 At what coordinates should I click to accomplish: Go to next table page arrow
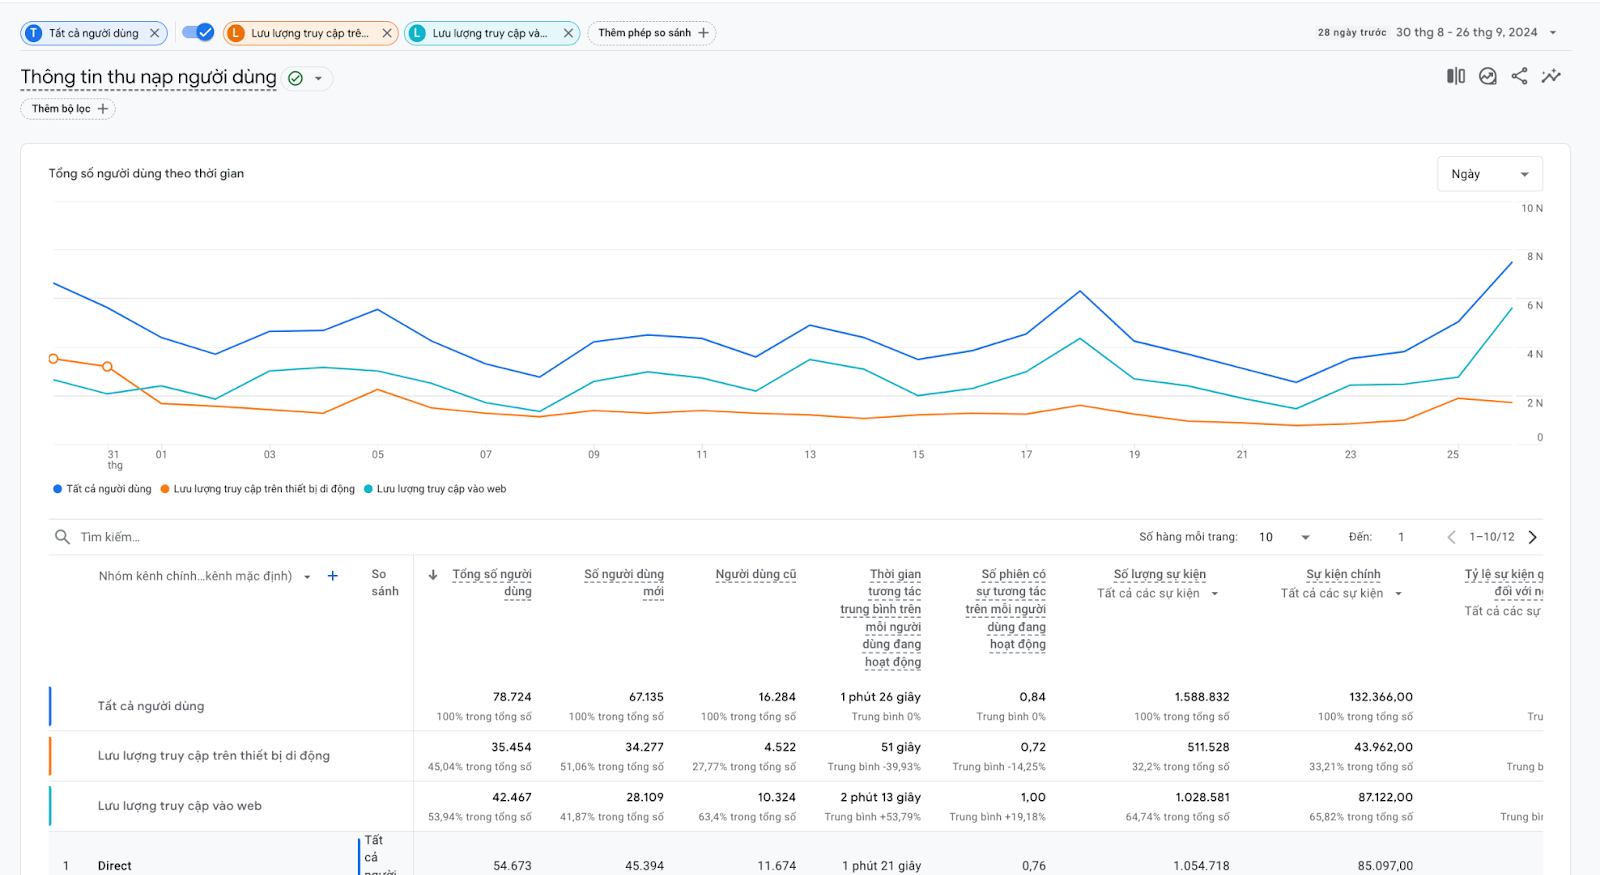[1533, 537]
